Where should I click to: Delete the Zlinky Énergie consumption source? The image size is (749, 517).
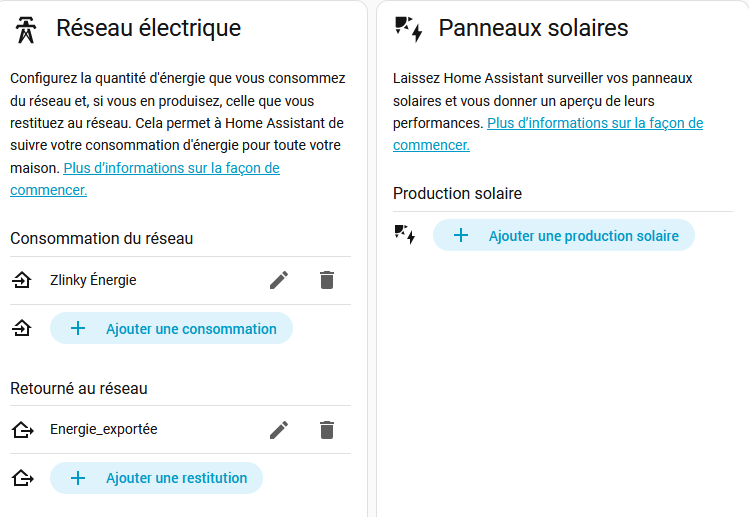point(326,281)
